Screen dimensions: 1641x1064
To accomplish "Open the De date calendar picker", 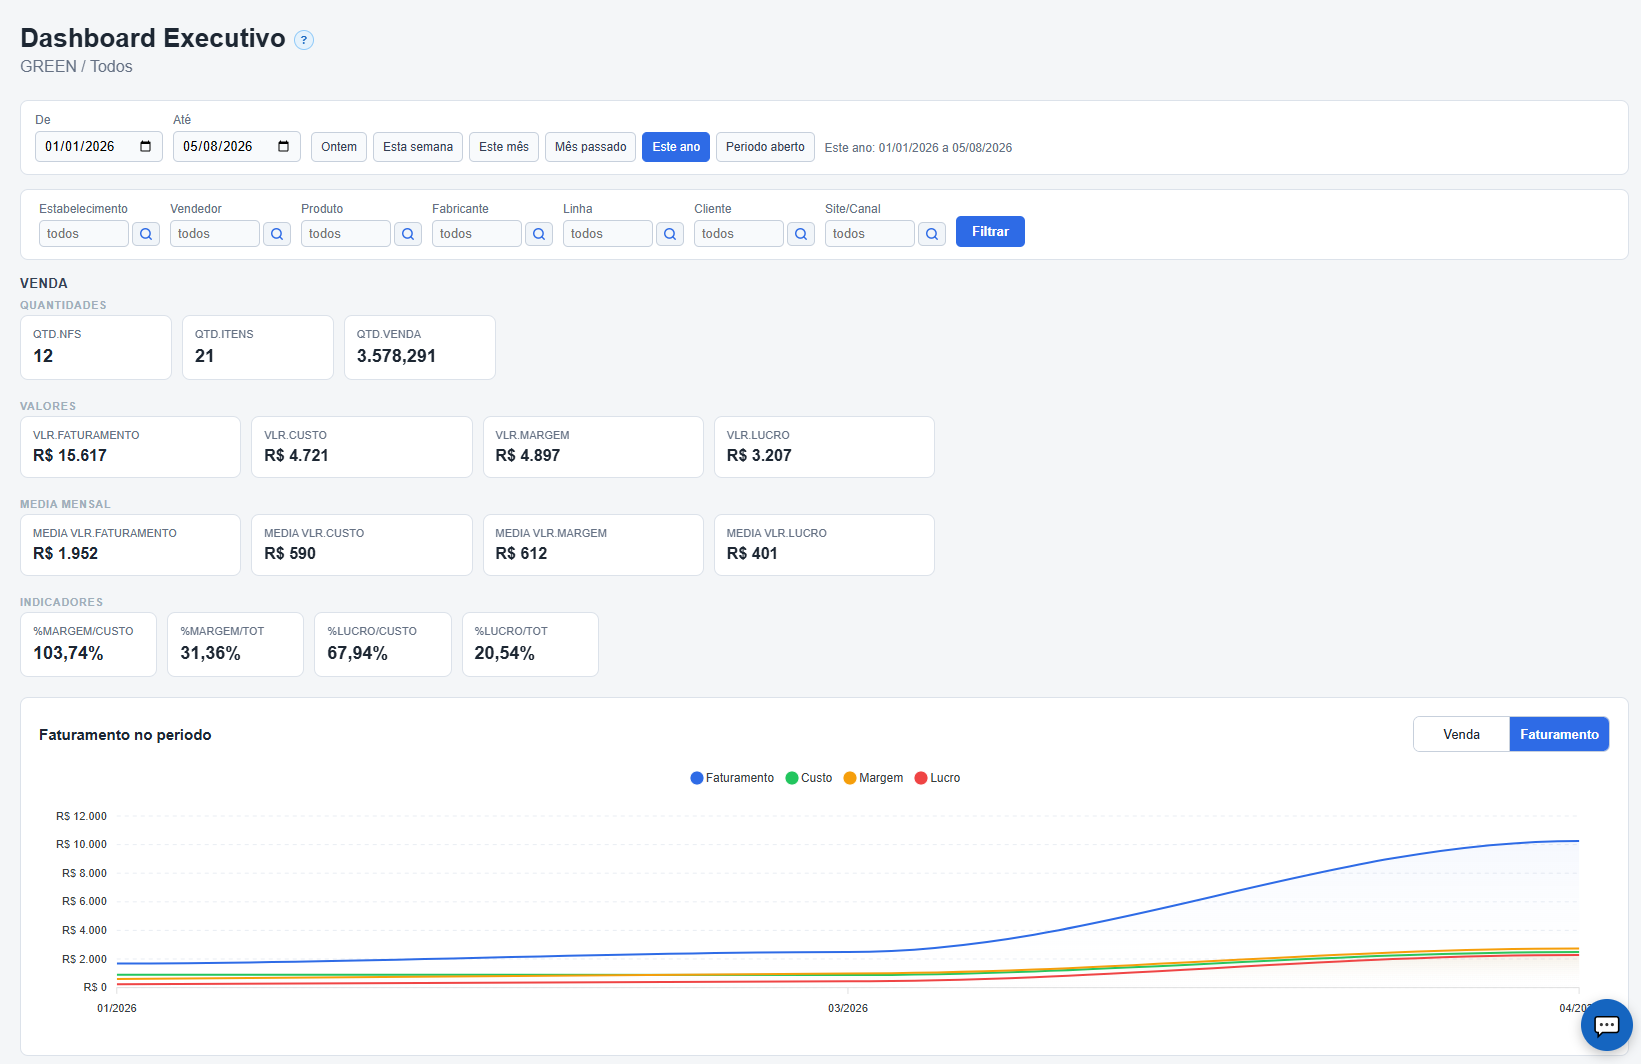I will tap(146, 147).
